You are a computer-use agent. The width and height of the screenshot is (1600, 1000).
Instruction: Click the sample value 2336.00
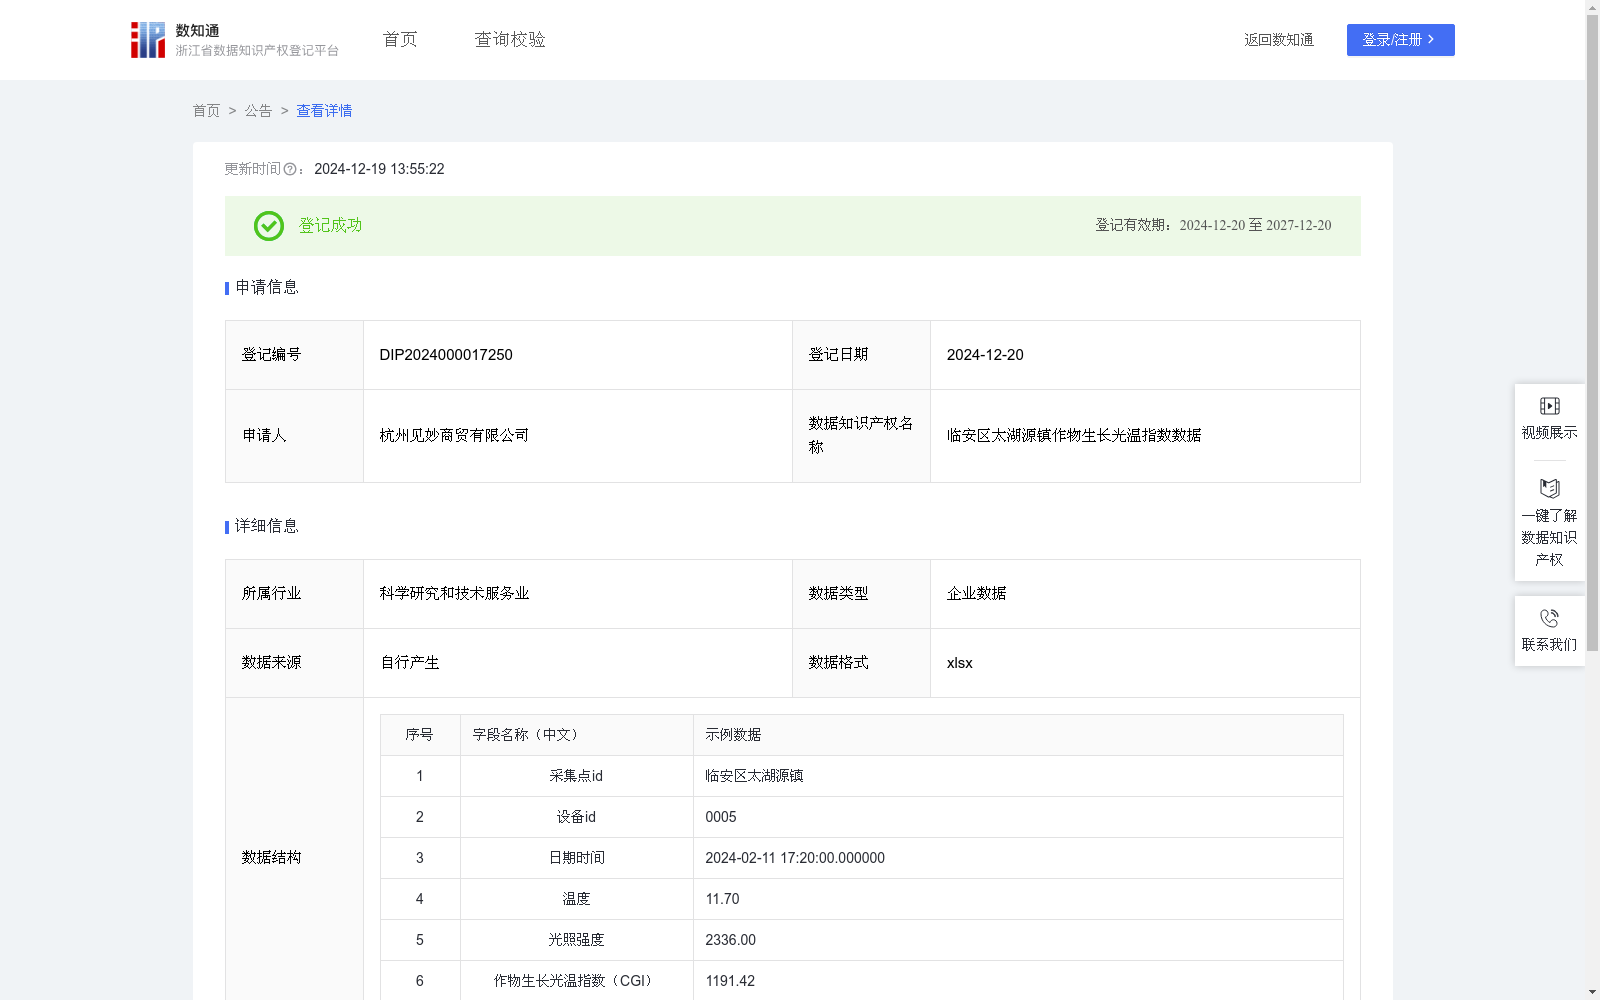point(730,940)
